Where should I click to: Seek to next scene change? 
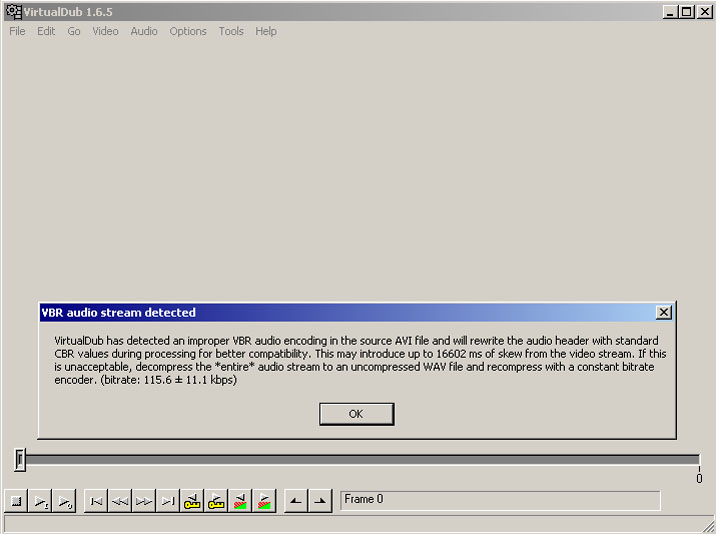[x=264, y=501]
